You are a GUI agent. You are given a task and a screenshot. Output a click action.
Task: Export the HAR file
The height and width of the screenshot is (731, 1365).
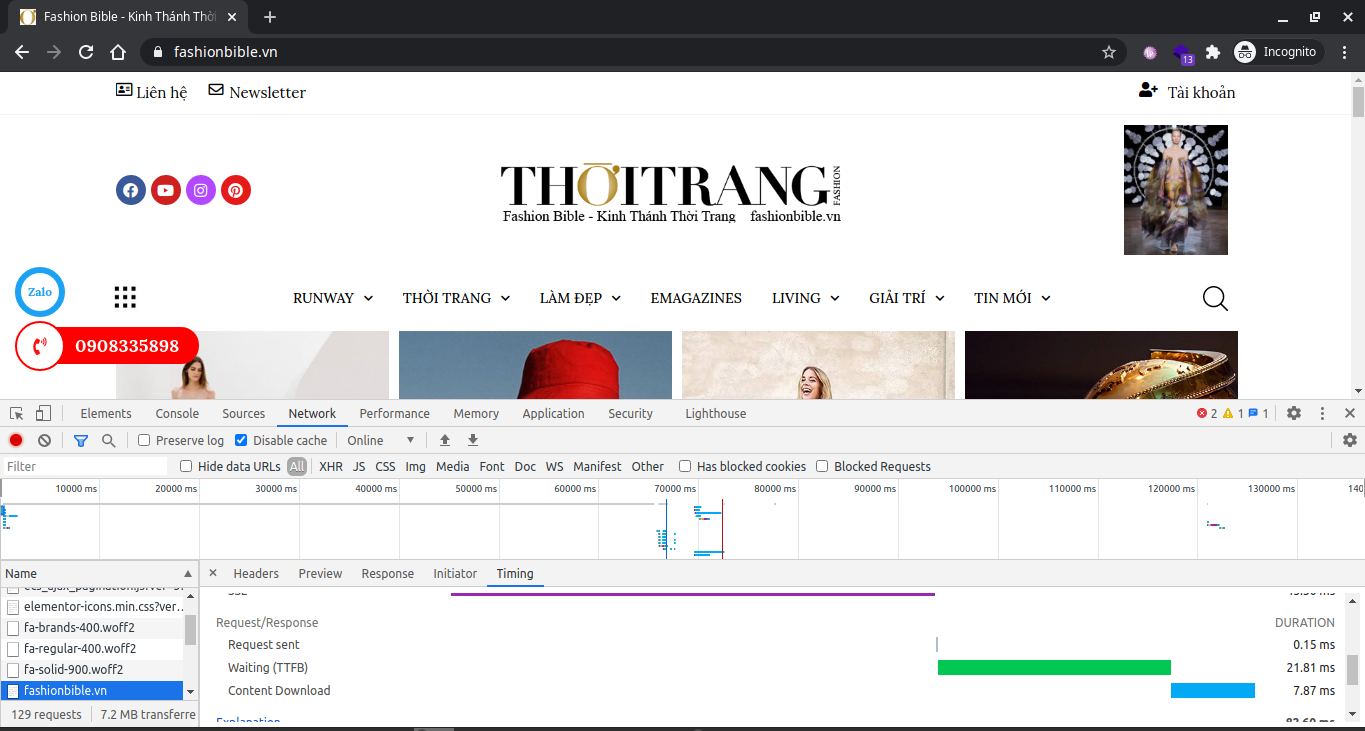pyautogui.click(x=473, y=440)
